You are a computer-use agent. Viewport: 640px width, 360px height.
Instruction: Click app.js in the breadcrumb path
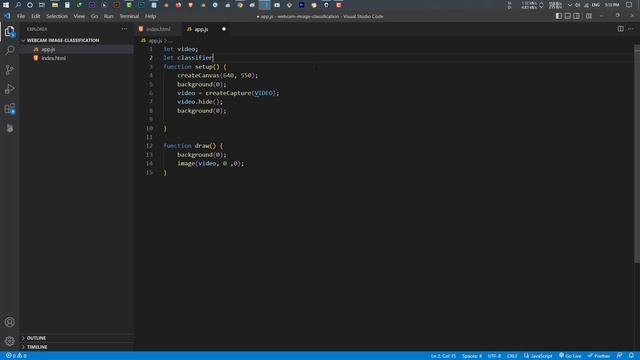click(x=155, y=41)
